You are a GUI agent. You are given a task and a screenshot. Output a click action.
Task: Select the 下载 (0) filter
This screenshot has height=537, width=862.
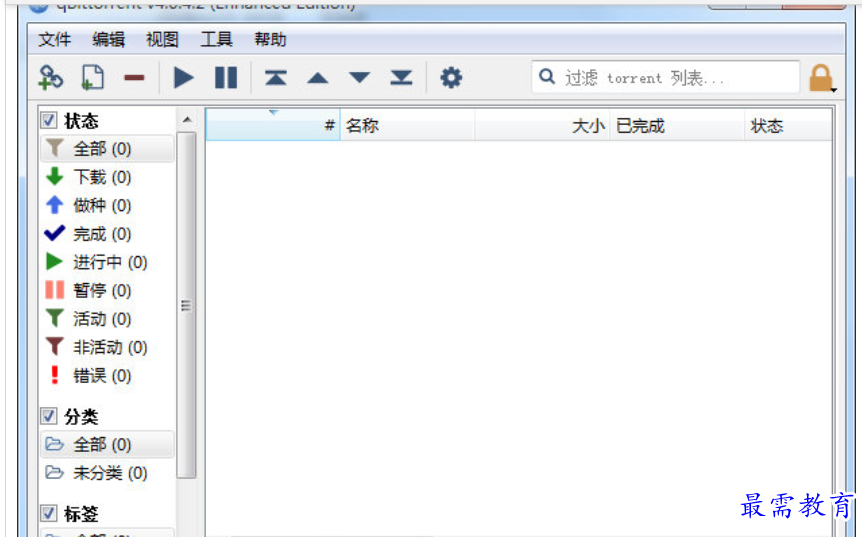pos(107,177)
